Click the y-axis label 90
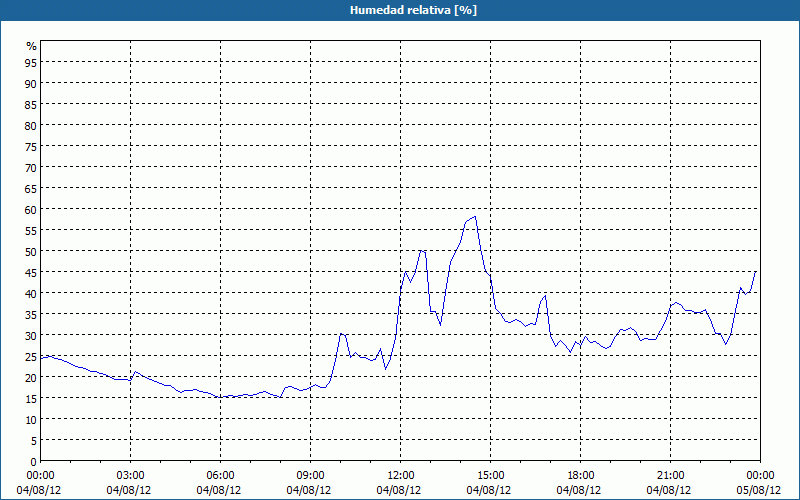 pos(31,83)
